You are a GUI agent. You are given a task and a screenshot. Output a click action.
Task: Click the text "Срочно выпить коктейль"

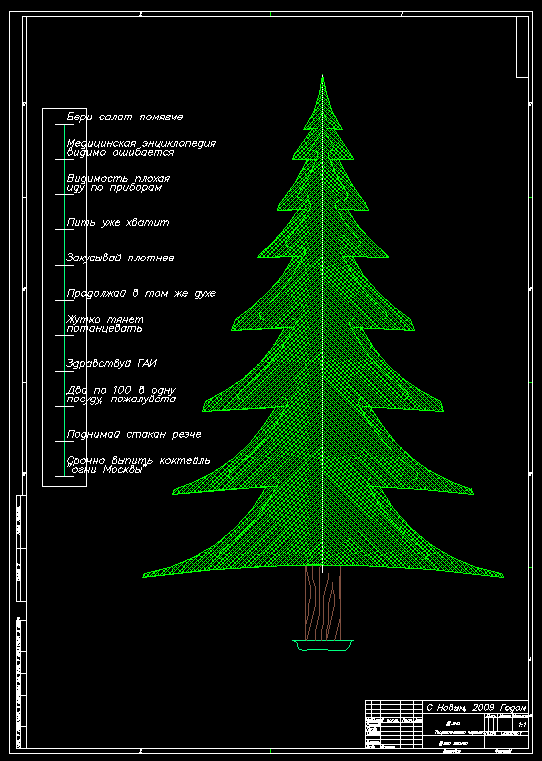pos(138,460)
